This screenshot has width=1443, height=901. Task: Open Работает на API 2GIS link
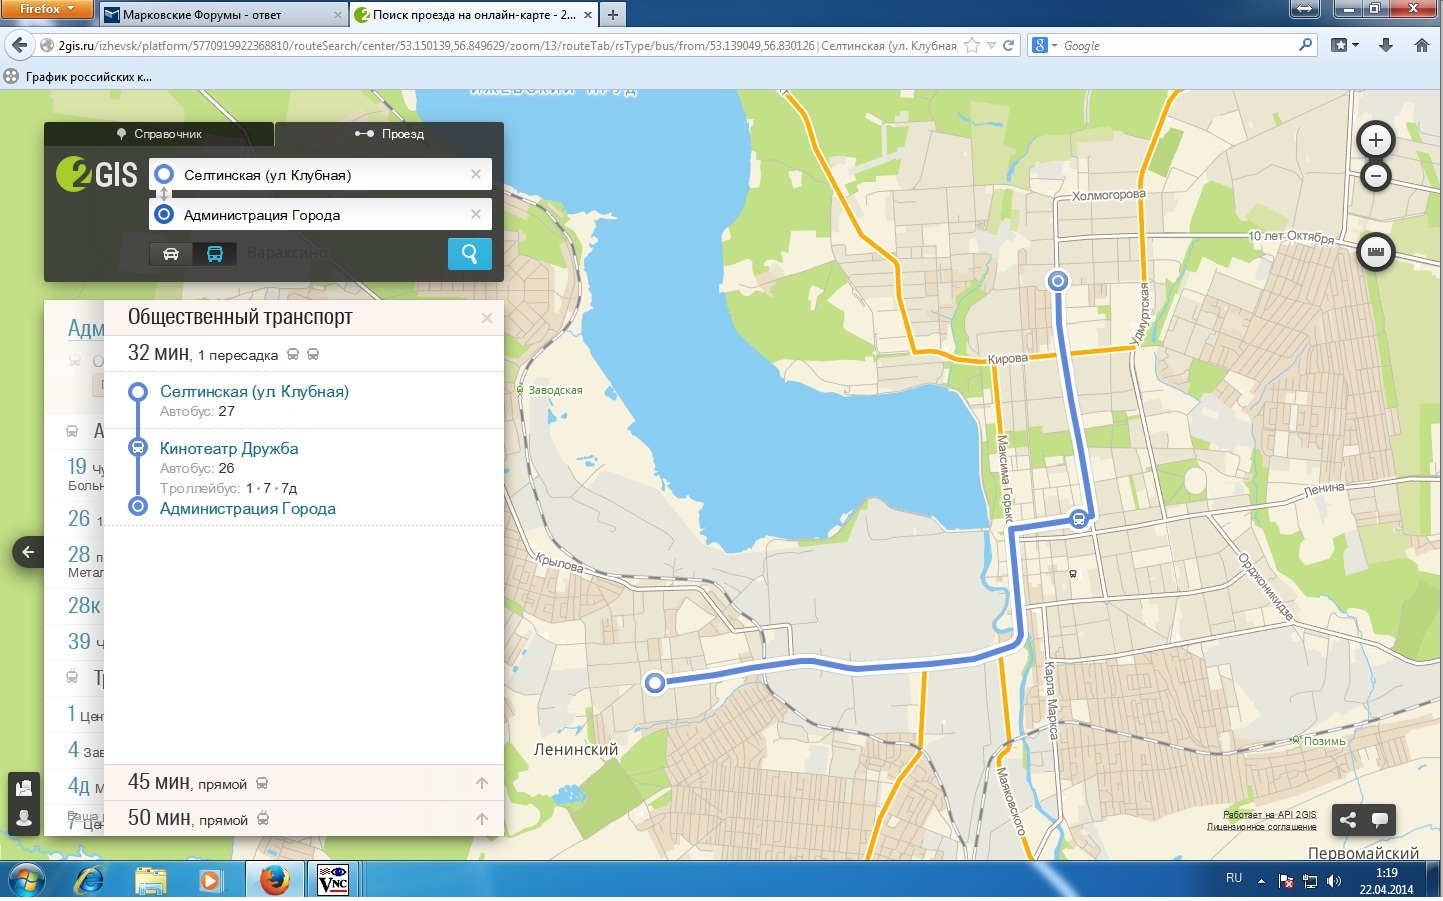pyautogui.click(x=1269, y=815)
